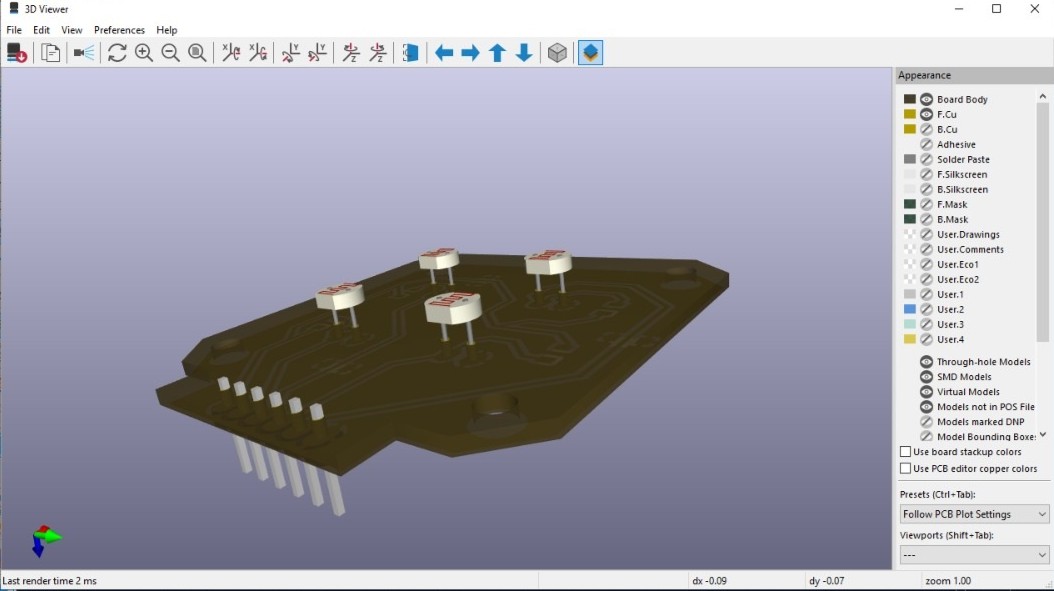Rotate Z counterclockwise icon
The height and width of the screenshot is (591, 1054).
coord(378,52)
